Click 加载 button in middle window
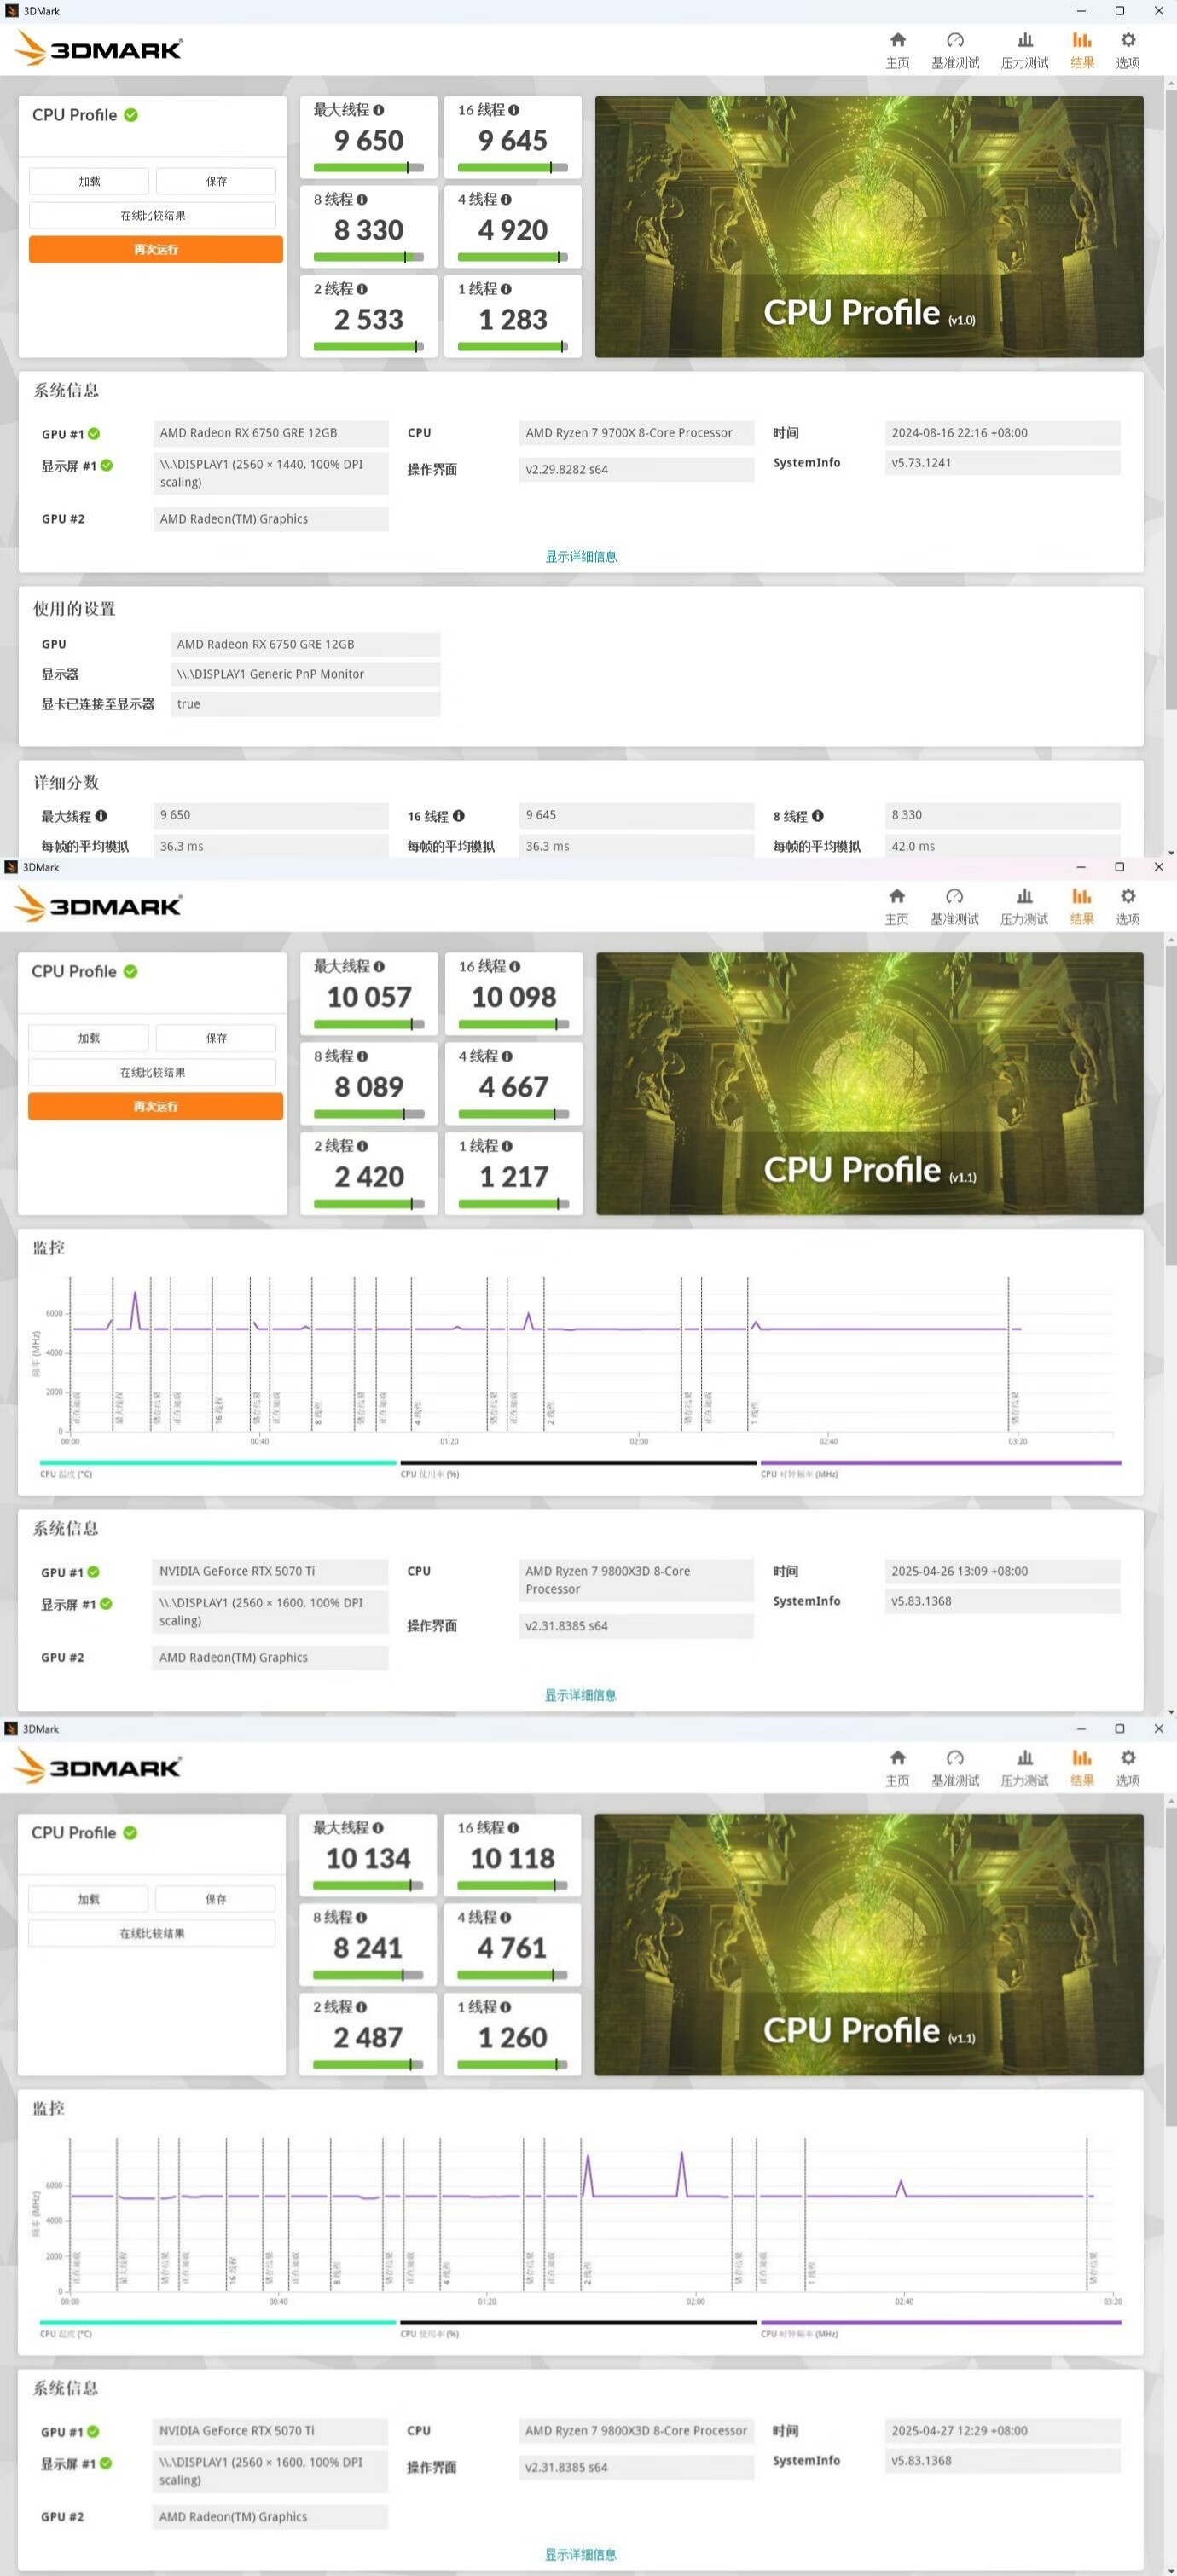The image size is (1177, 2576). (88, 1038)
